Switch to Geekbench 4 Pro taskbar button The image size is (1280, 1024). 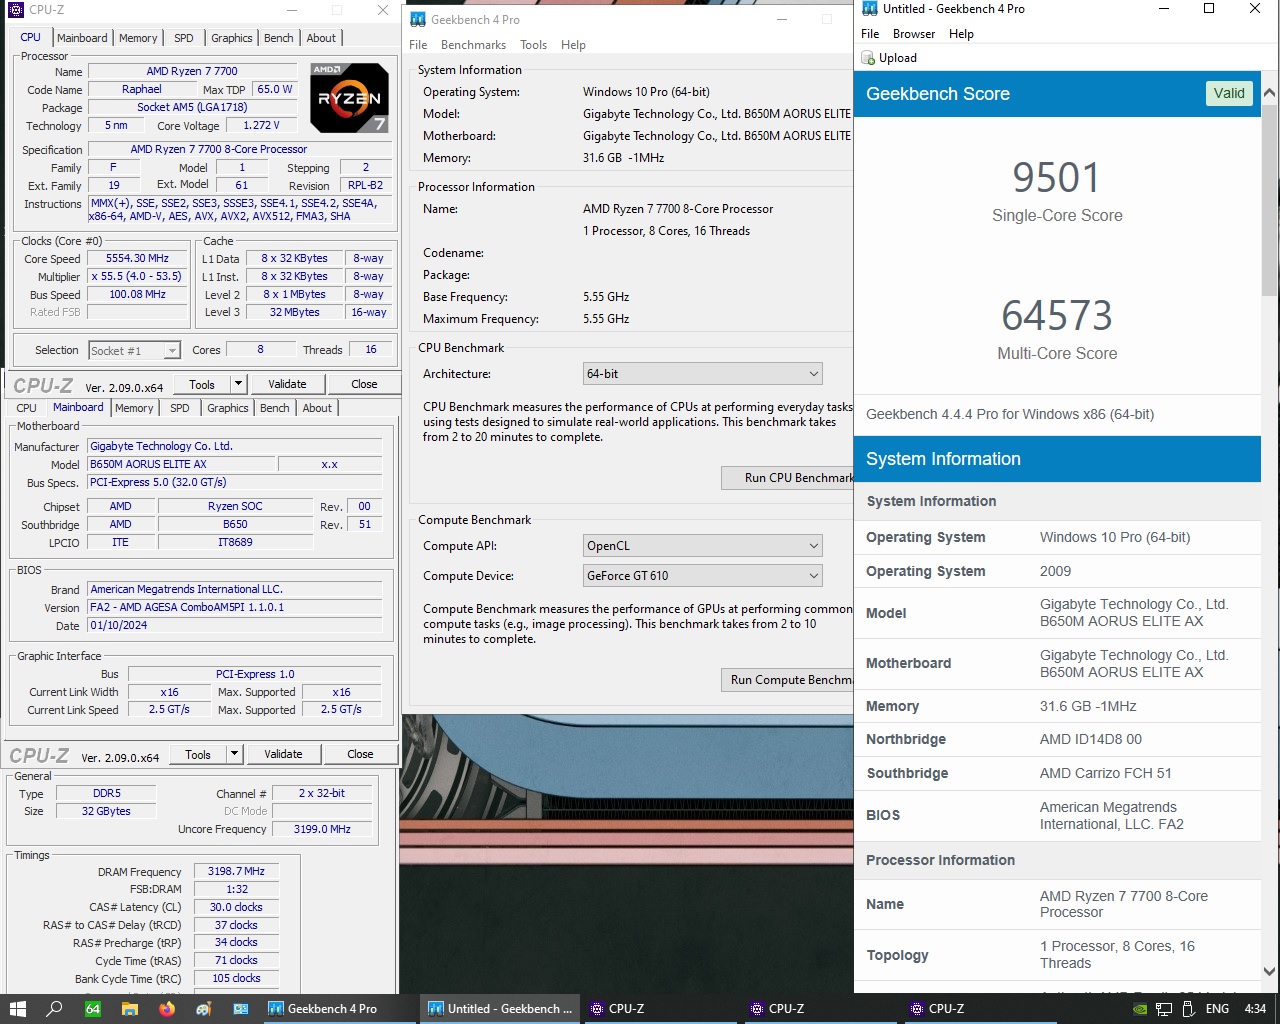pyautogui.click(x=338, y=1009)
